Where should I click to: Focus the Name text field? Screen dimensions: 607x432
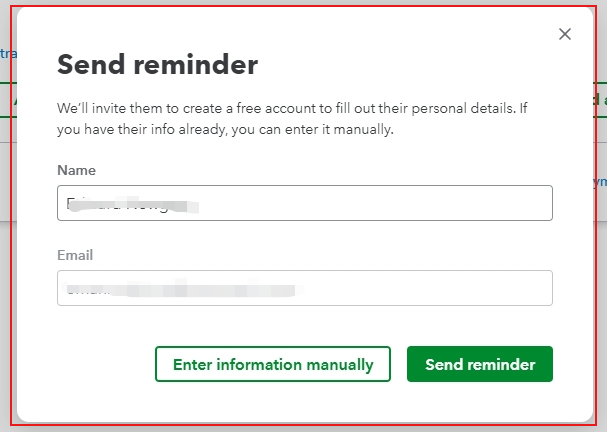click(304, 203)
